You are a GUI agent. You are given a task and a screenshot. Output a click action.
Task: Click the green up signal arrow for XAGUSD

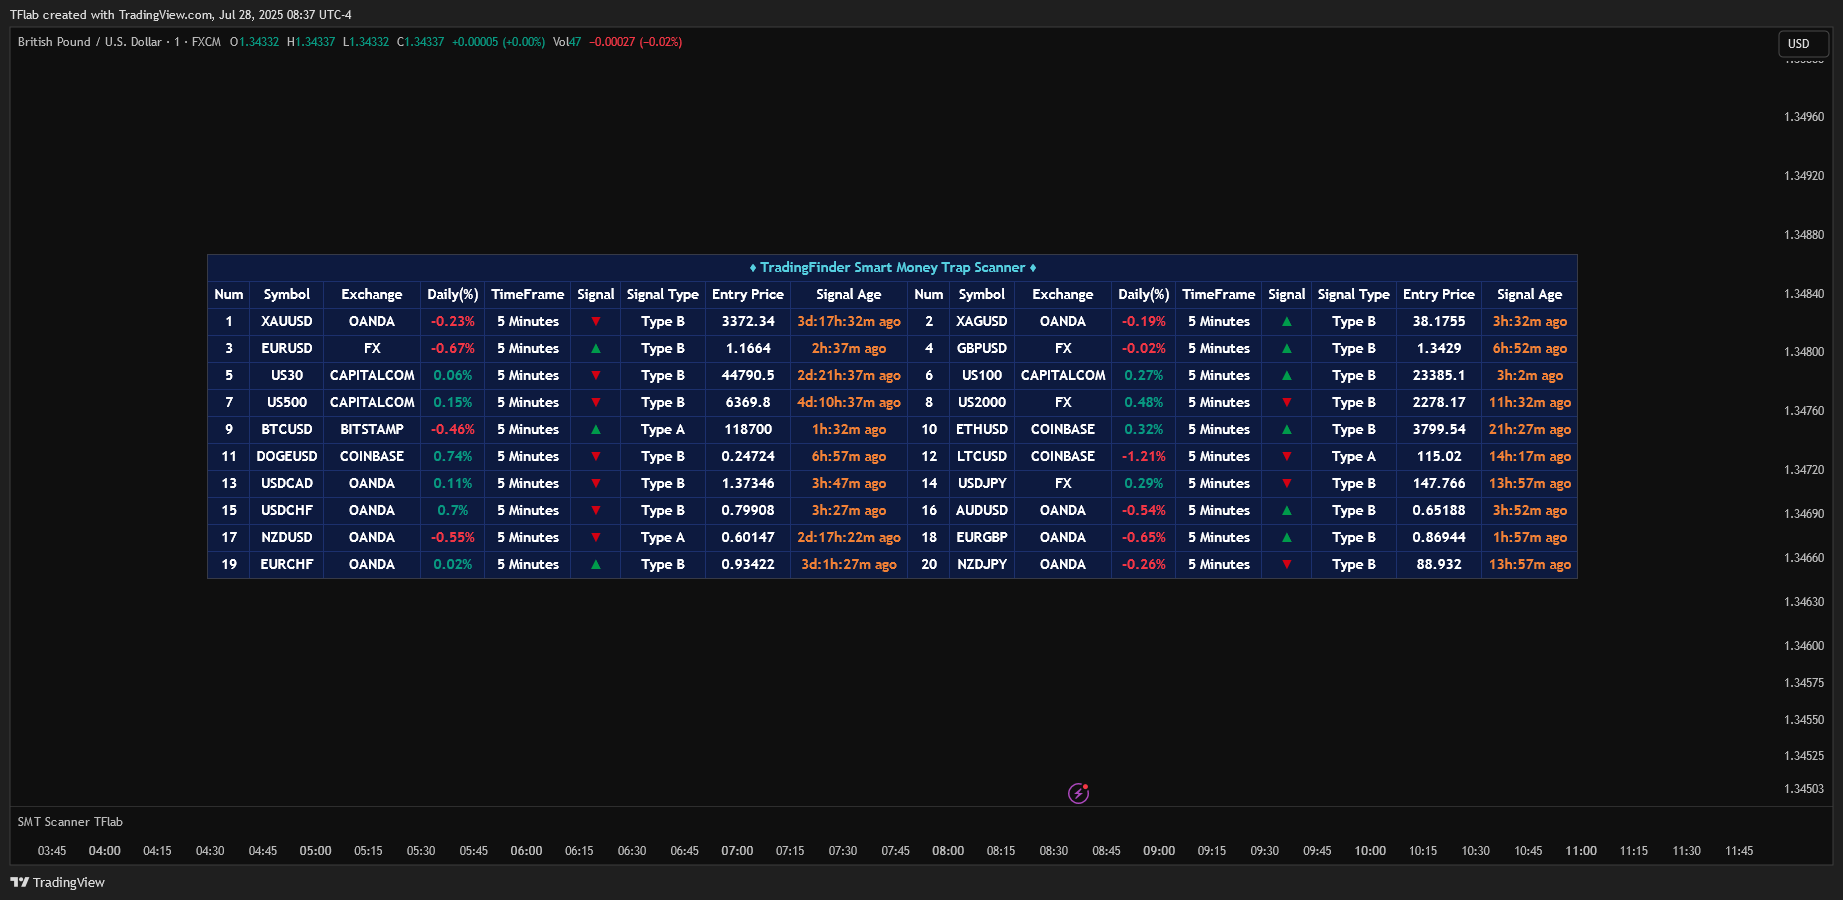[1287, 321]
